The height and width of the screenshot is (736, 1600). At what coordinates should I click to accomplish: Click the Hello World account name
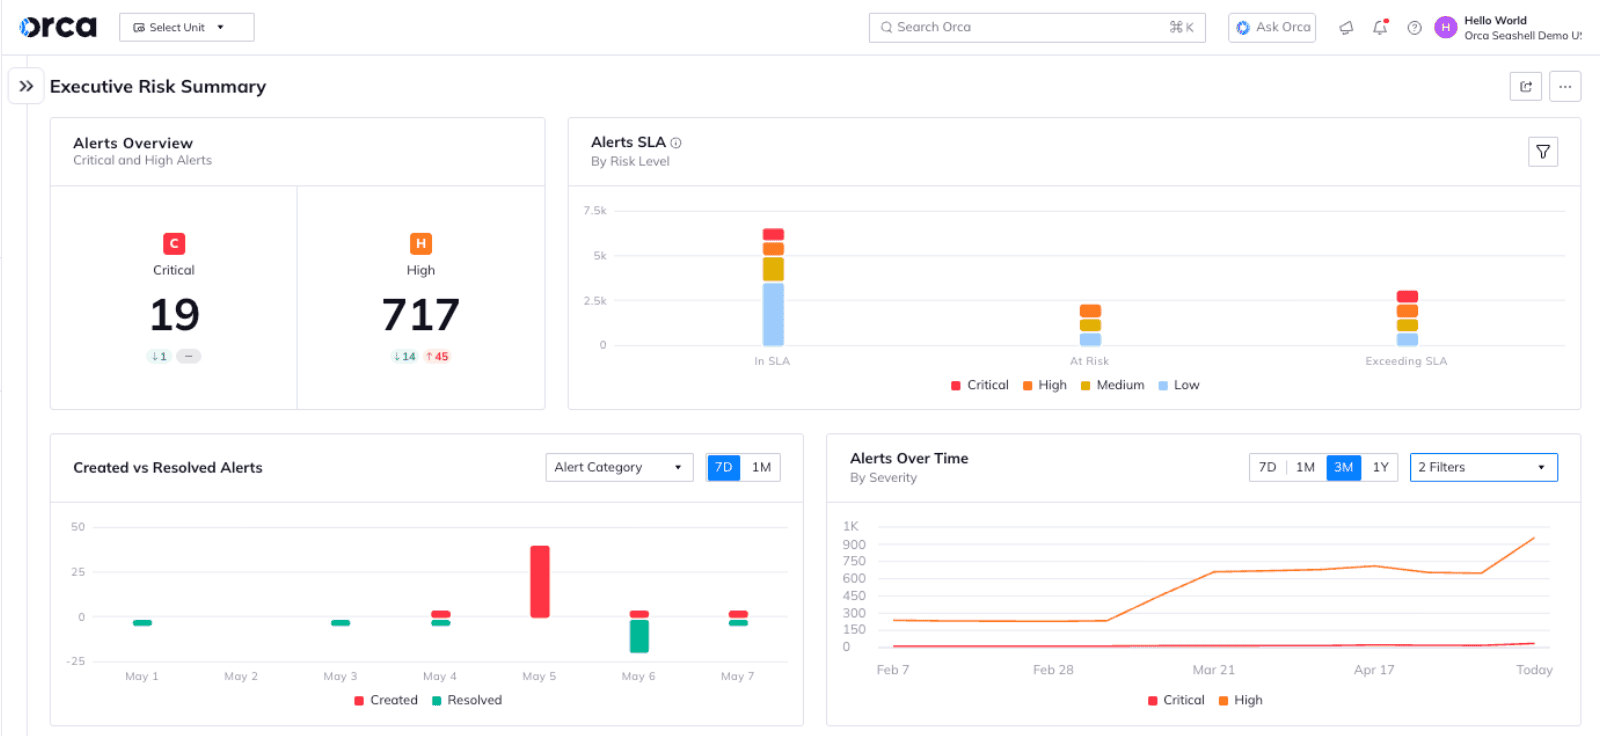click(1495, 20)
